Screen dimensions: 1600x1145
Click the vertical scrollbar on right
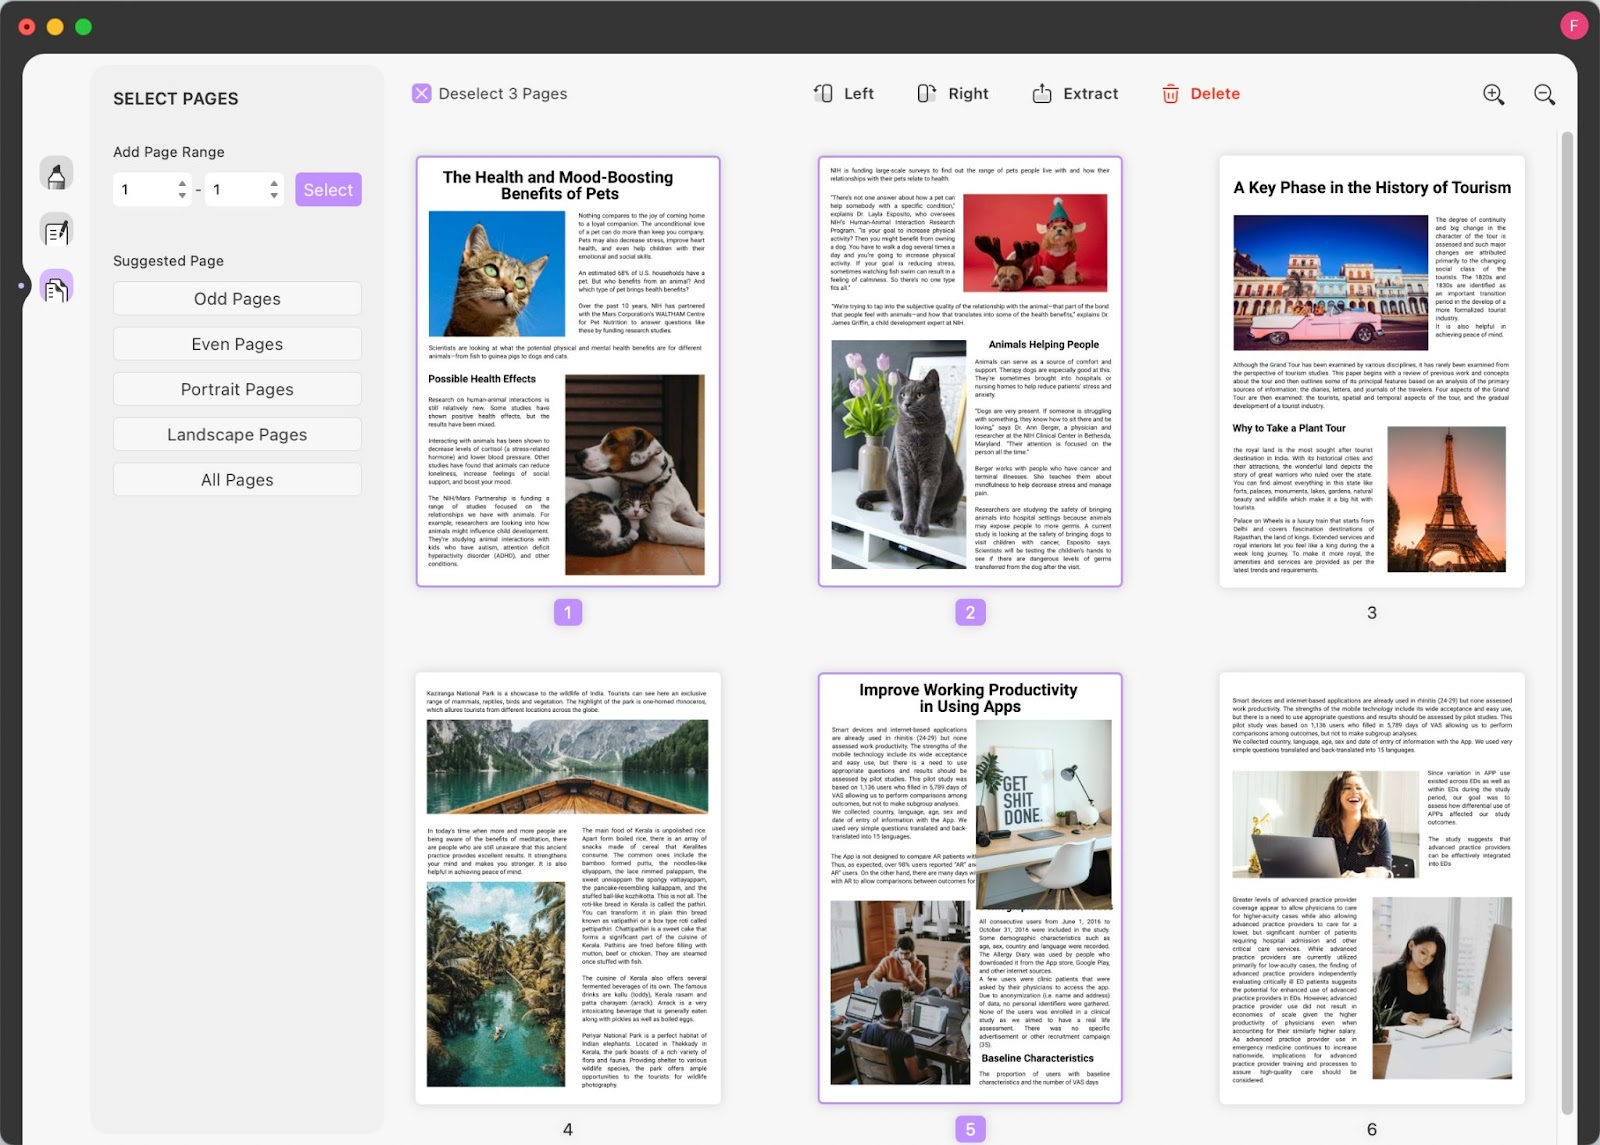click(1567, 620)
